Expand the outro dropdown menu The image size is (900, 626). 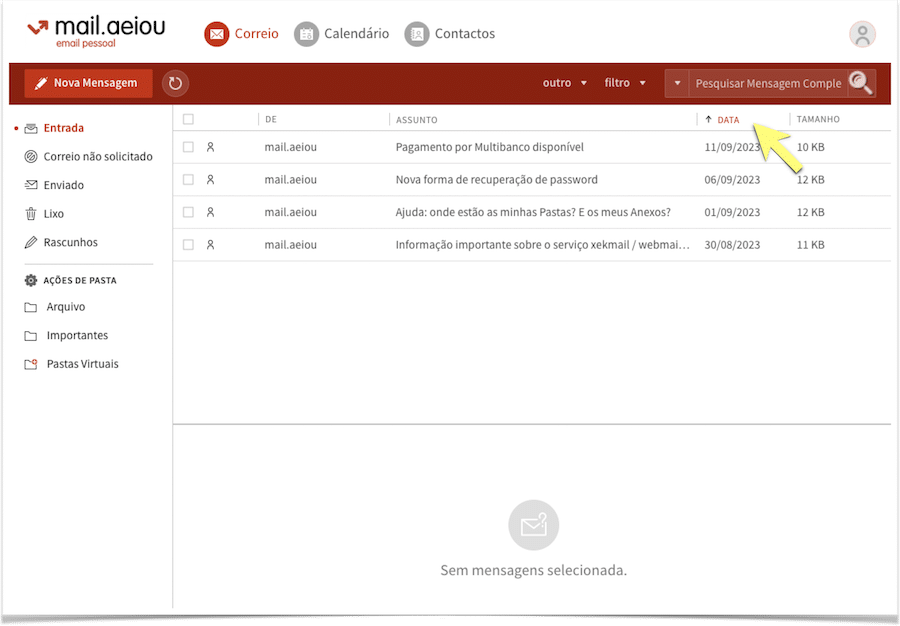(x=565, y=83)
